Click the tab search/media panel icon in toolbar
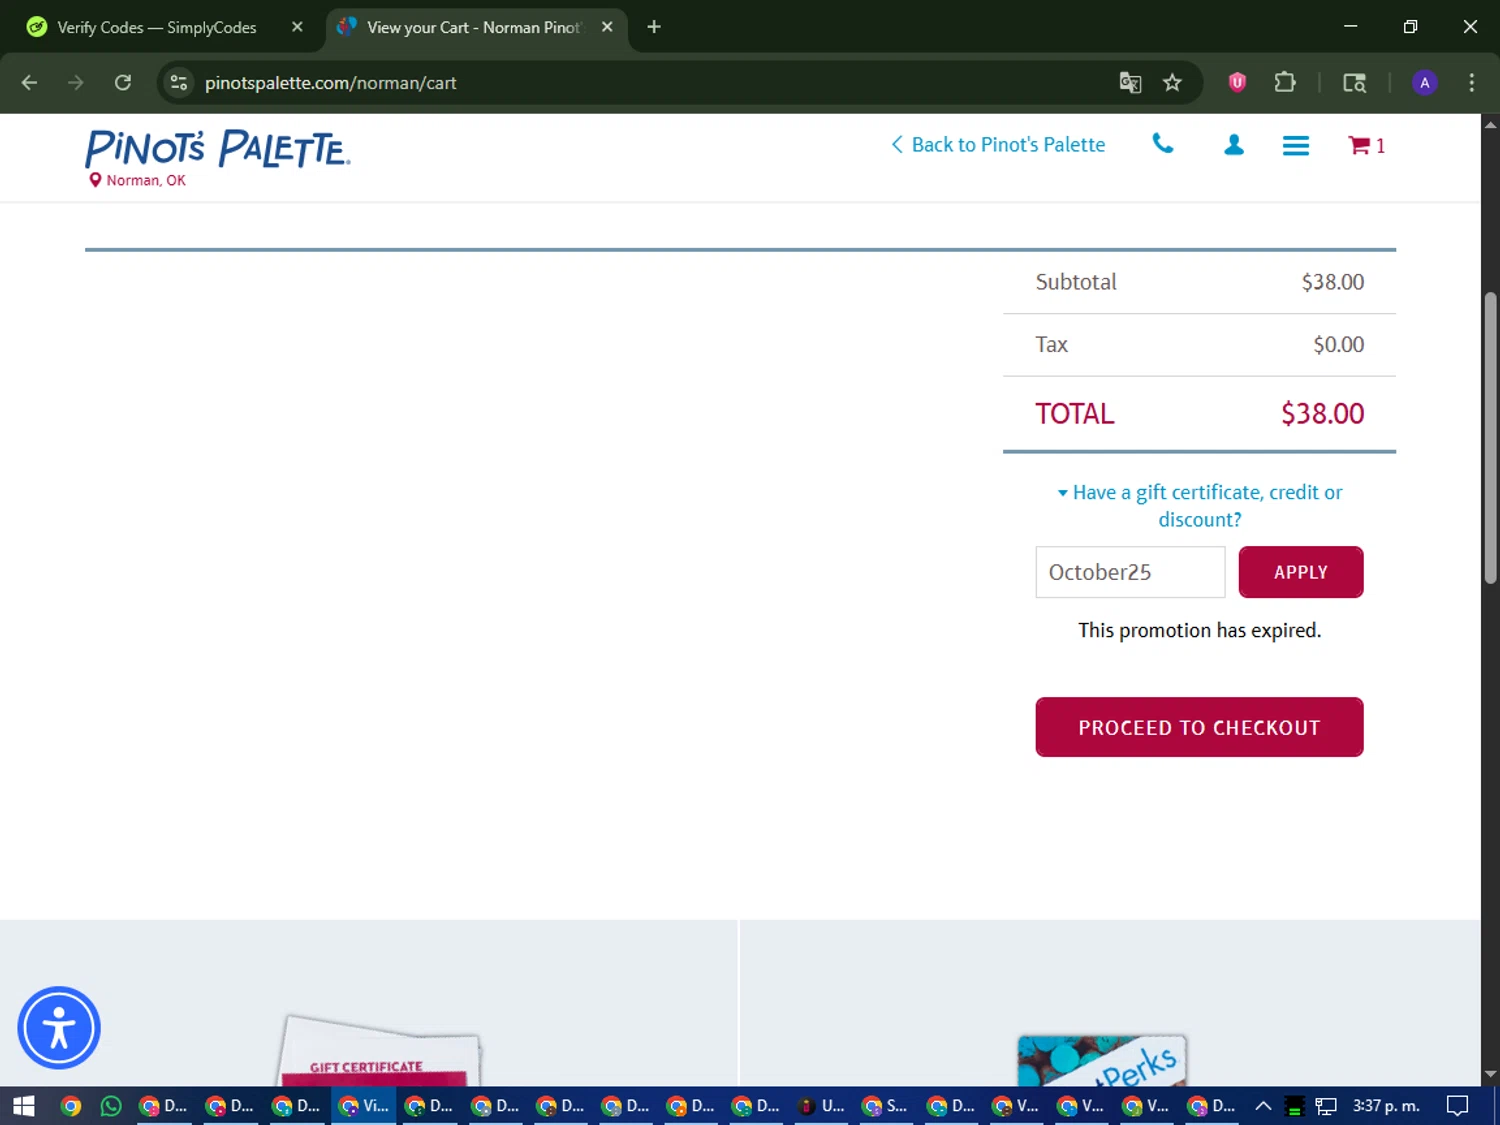Image resolution: width=1500 pixels, height=1125 pixels. click(x=1354, y=83)
